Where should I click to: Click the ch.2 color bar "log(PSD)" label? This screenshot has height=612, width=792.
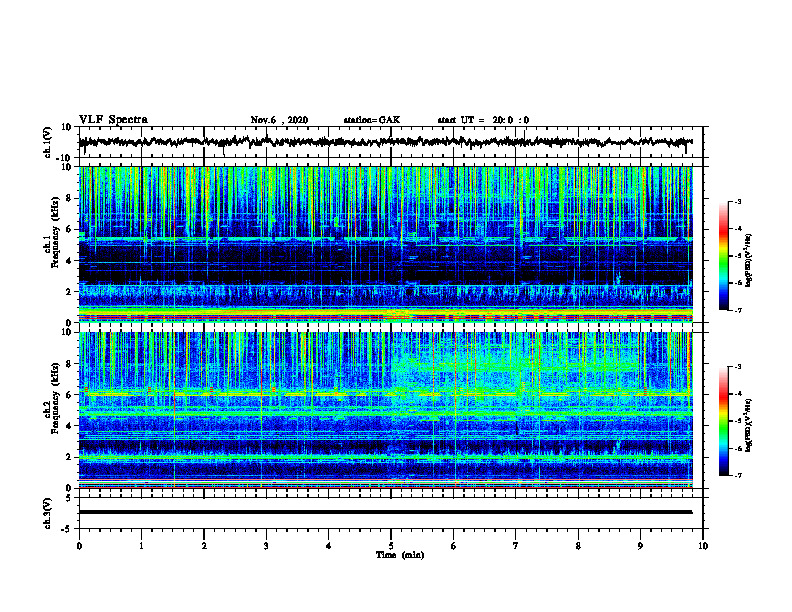coord(749,426)
